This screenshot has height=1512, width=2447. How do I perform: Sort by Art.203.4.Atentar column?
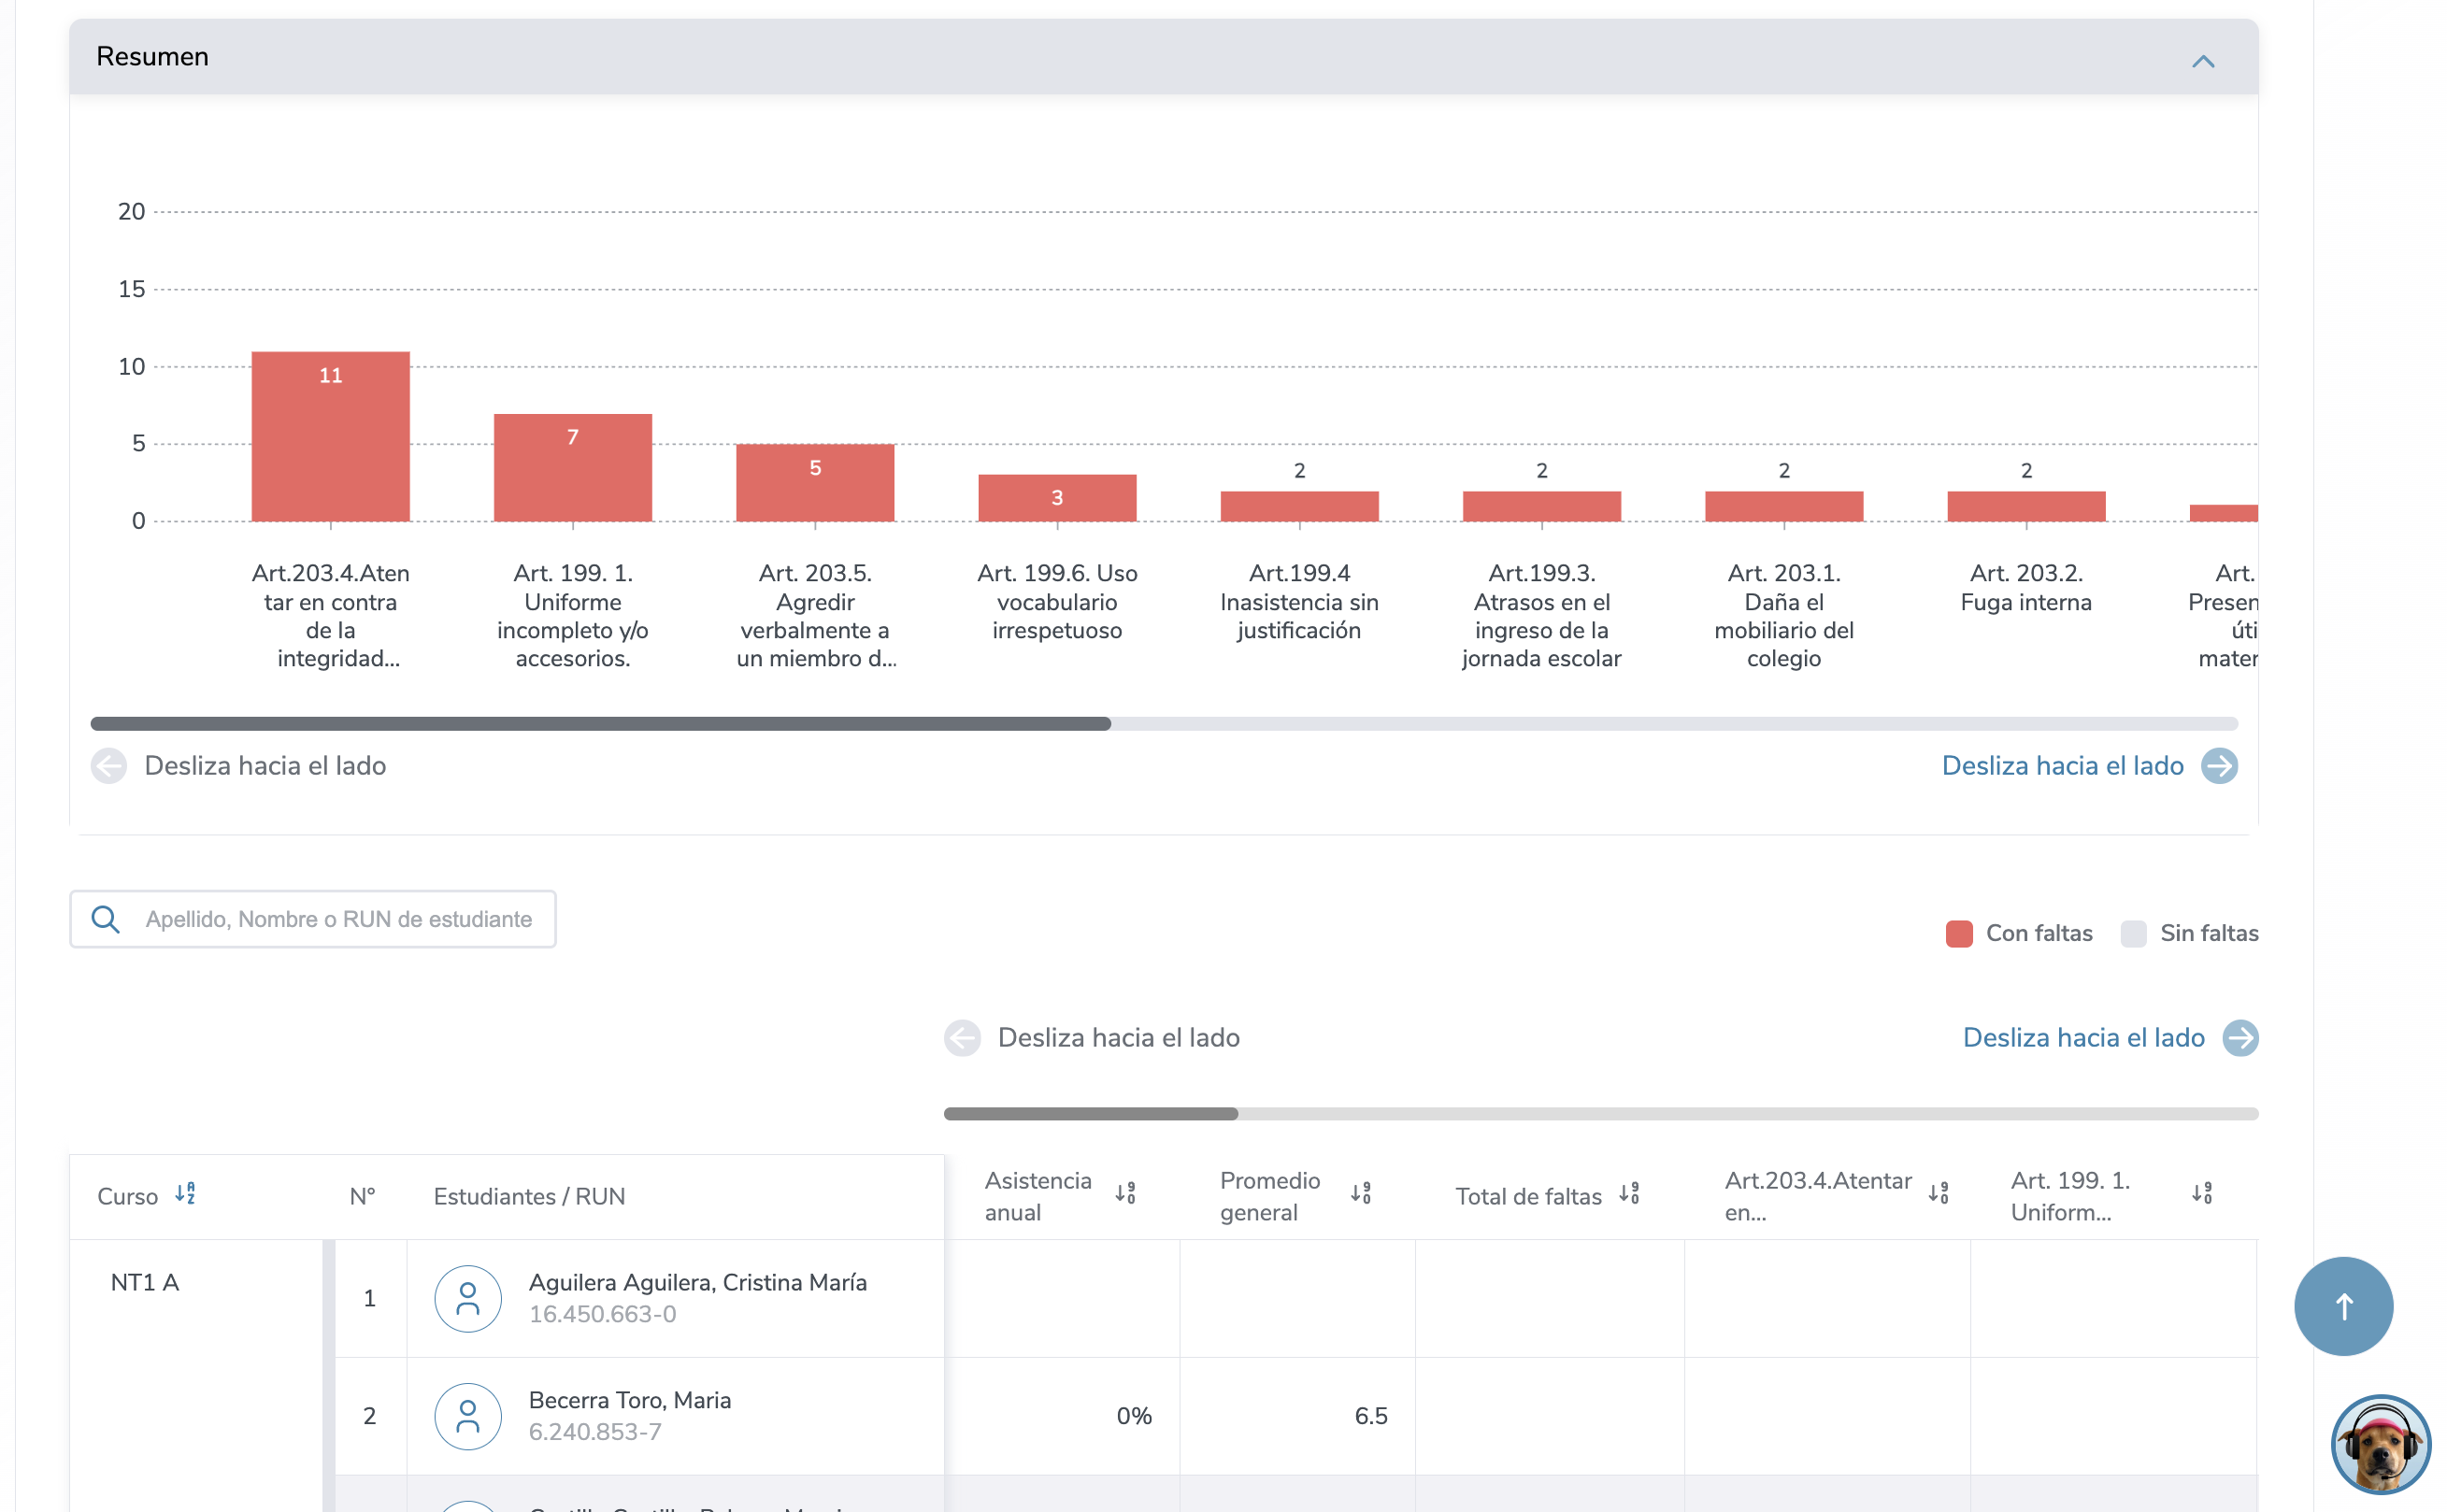pyautogui.click(x=1938, y=1194)
